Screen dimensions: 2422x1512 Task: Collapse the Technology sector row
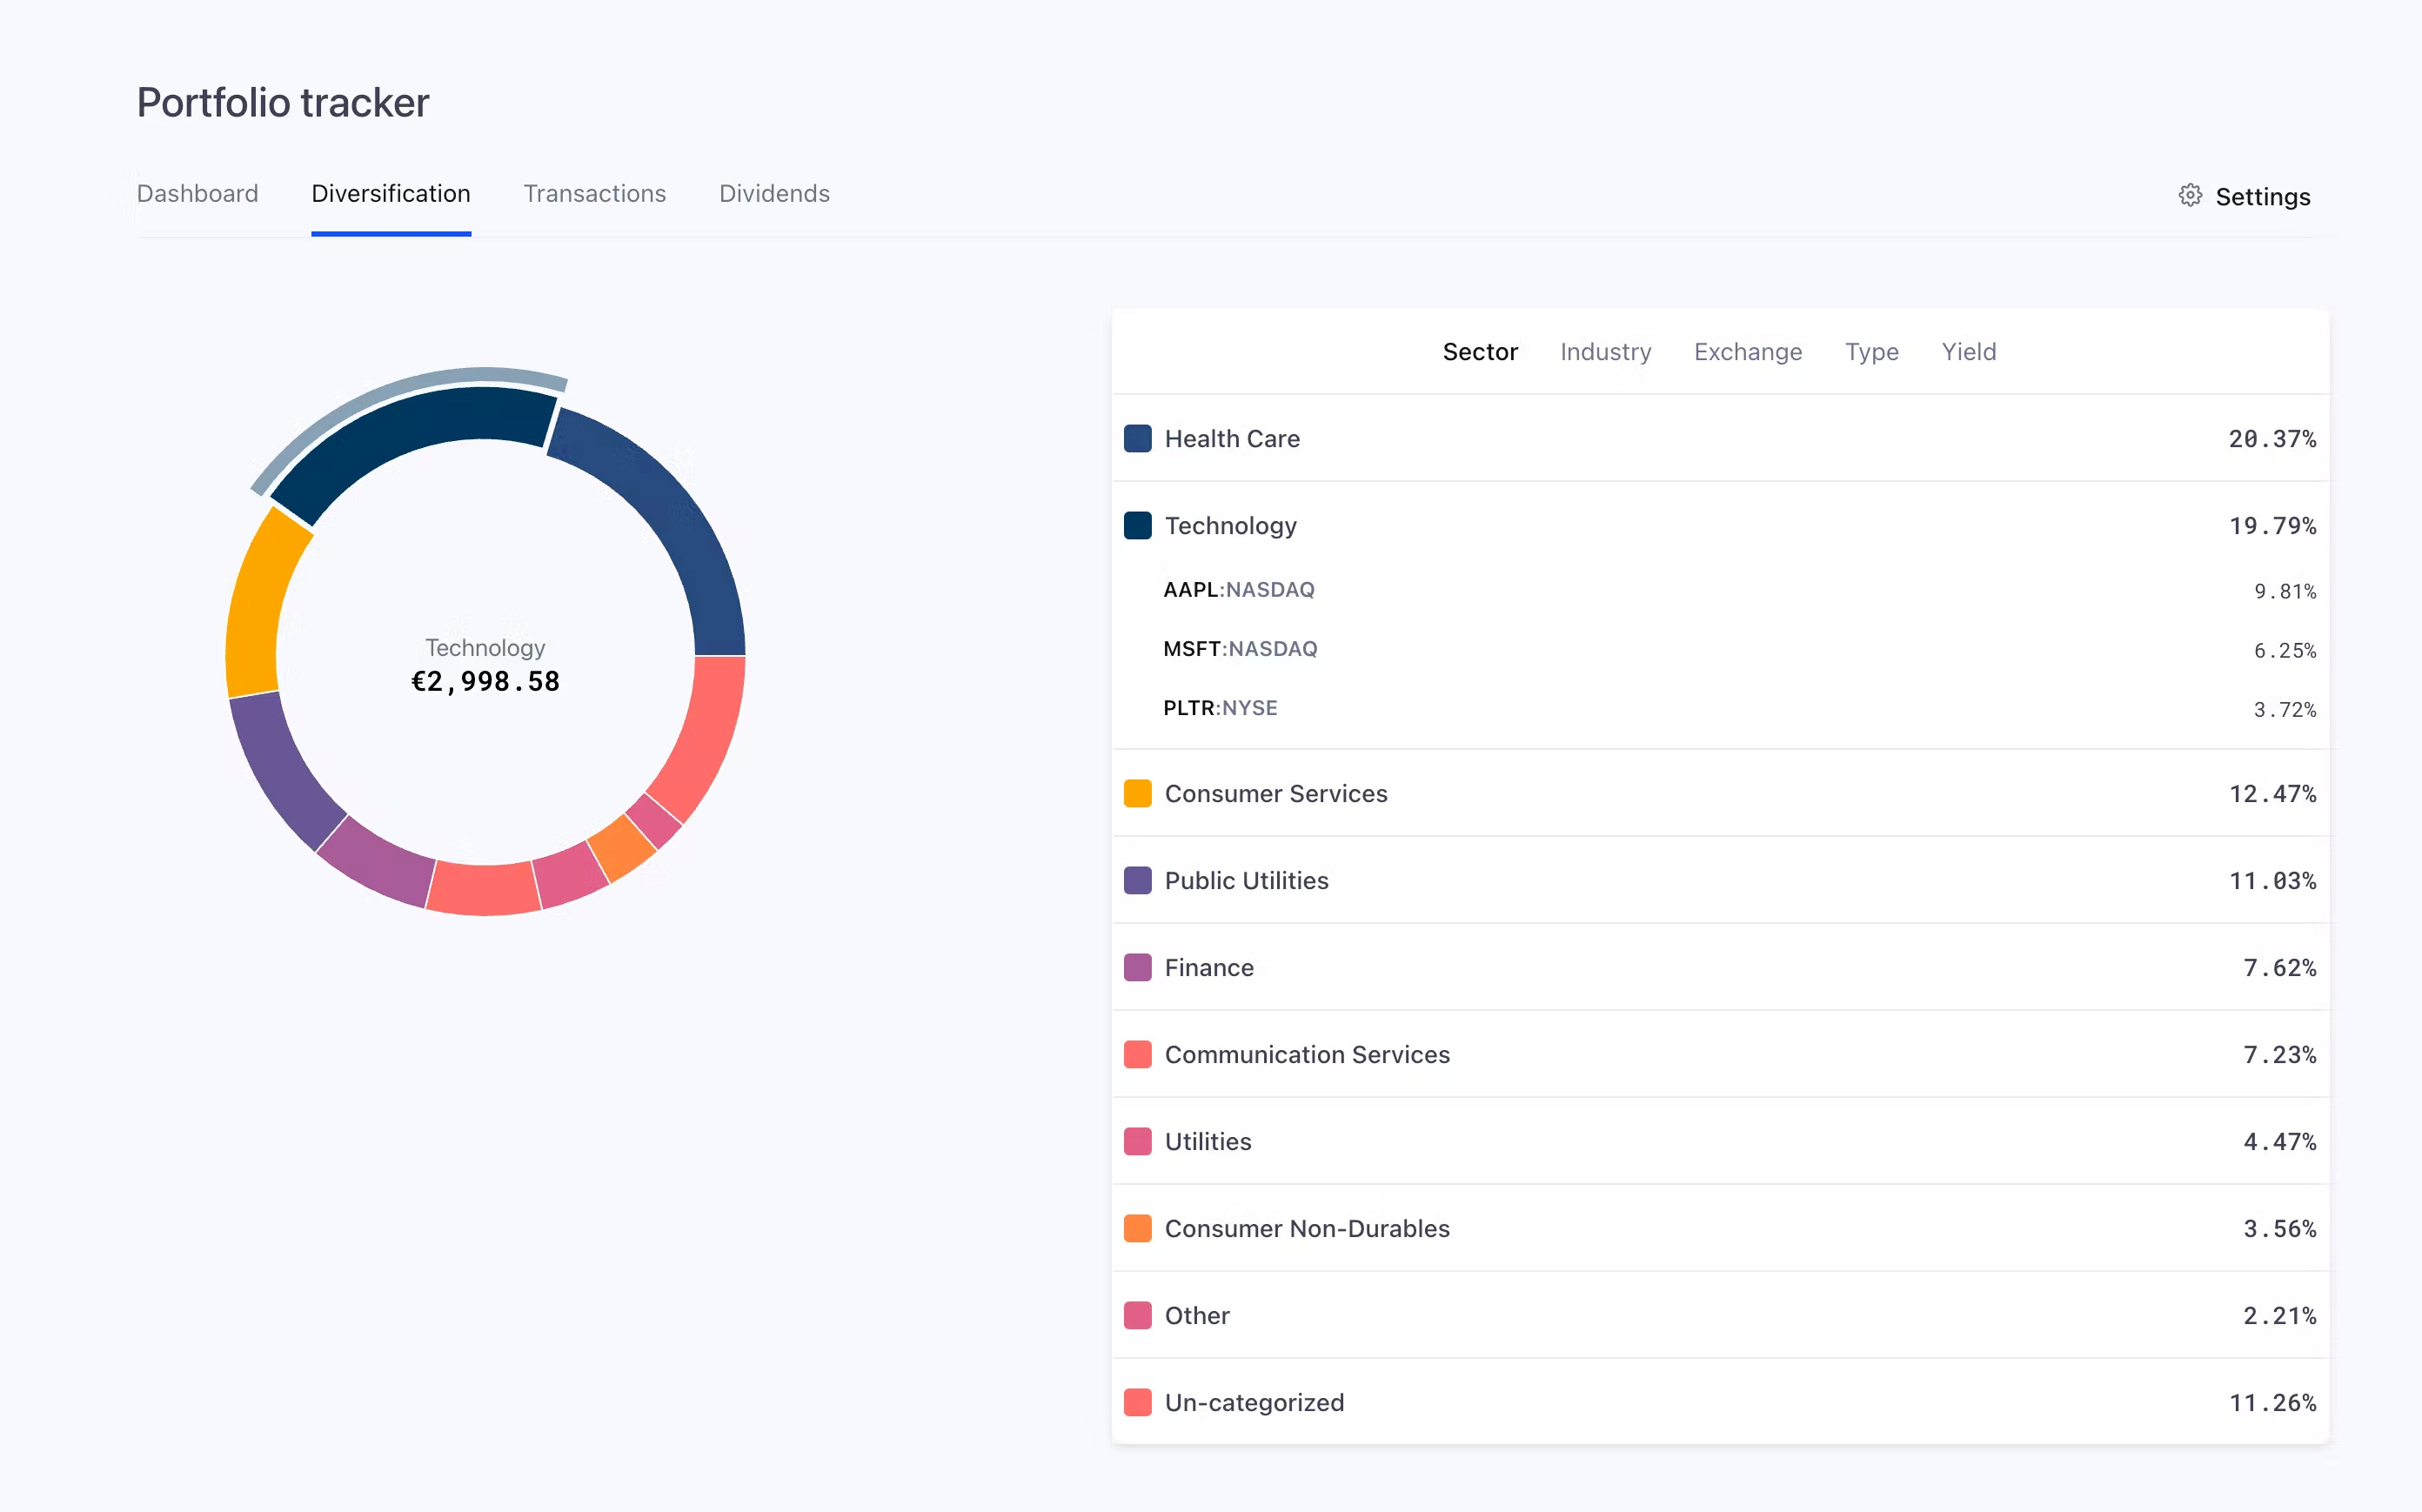coord(1230,526)
